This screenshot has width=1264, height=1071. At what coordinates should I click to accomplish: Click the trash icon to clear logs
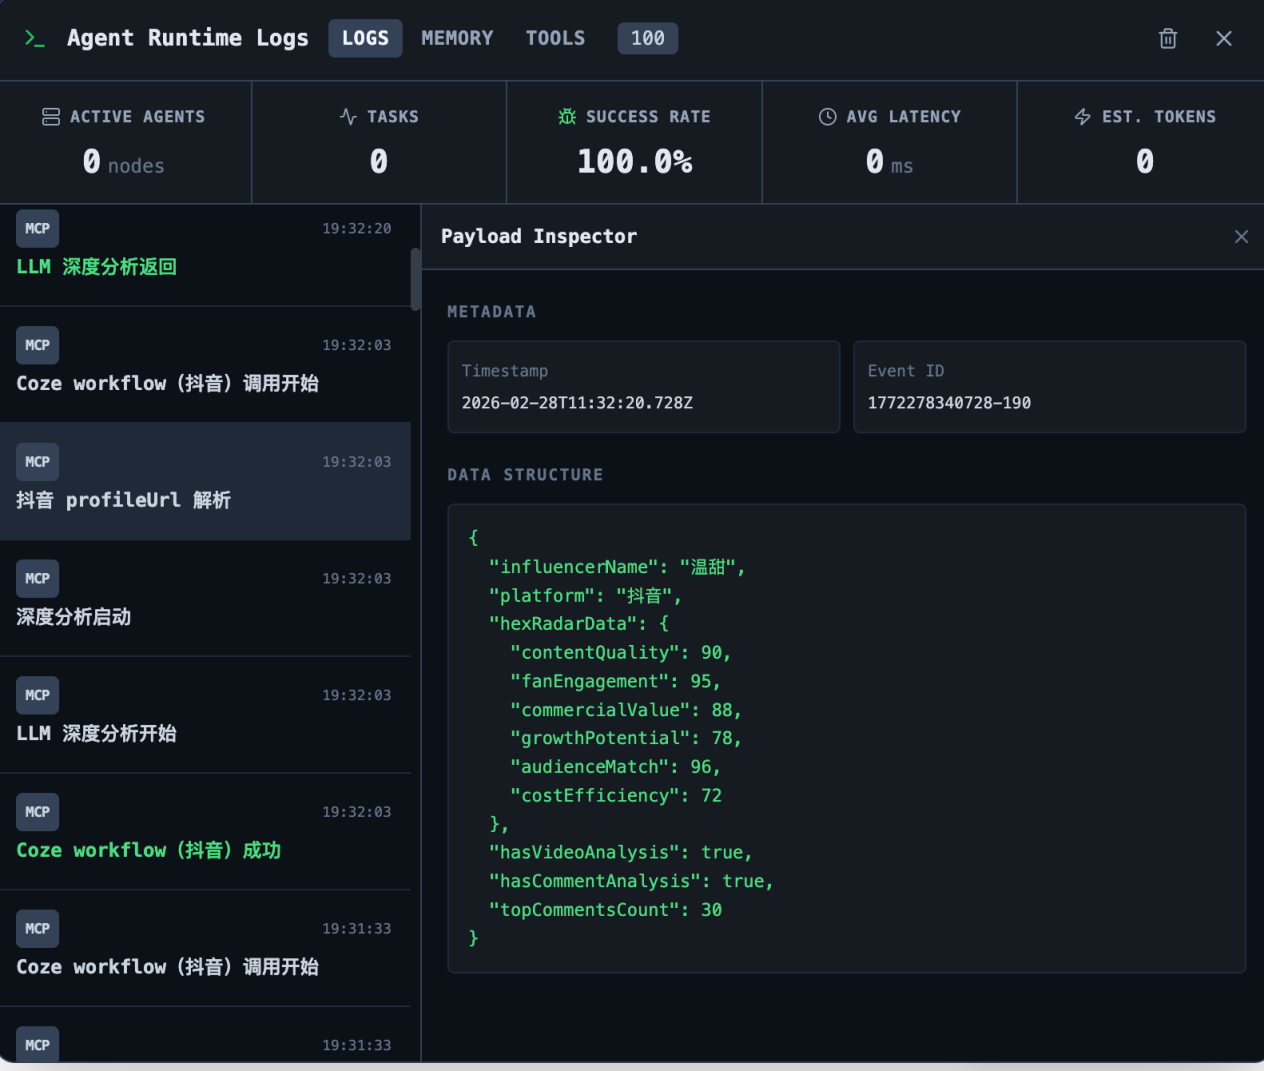pyautogui.click(x=1167, y=38)
